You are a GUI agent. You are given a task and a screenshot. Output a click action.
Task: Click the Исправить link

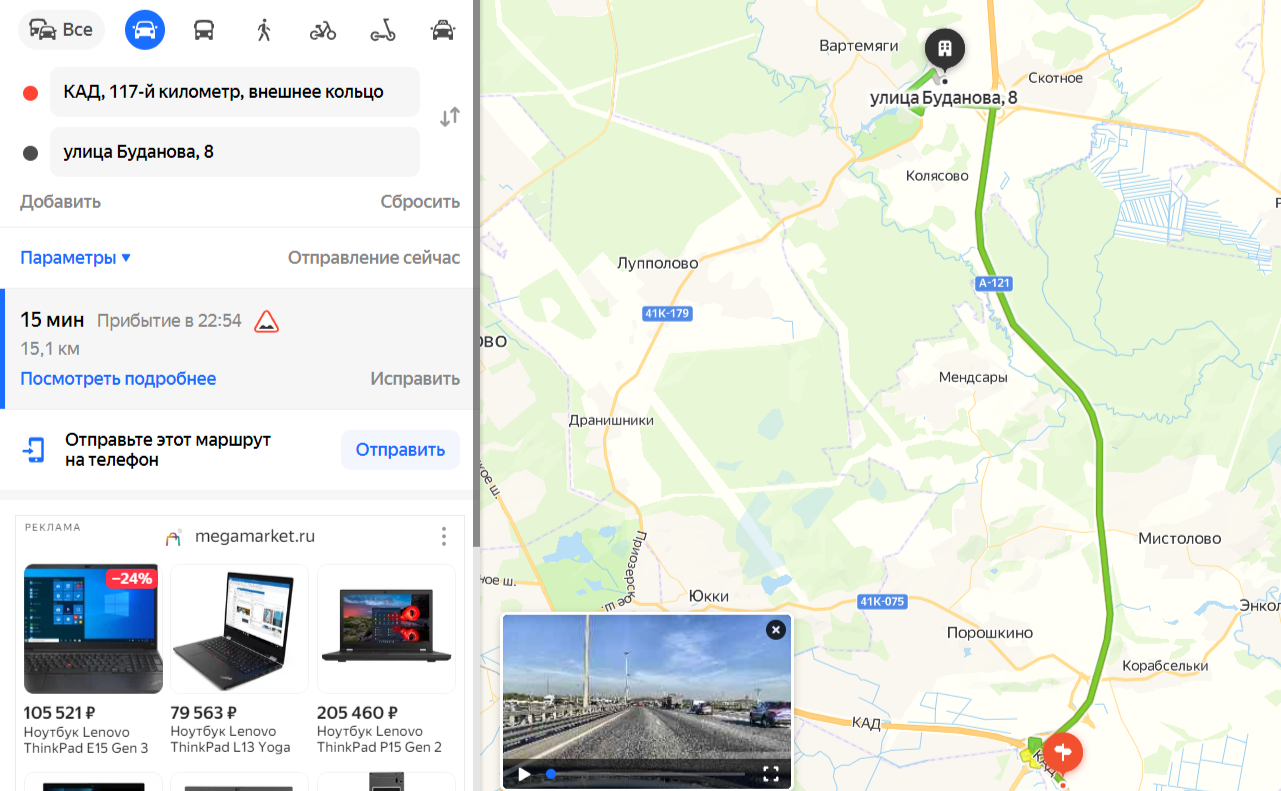[x=415, y=379]
